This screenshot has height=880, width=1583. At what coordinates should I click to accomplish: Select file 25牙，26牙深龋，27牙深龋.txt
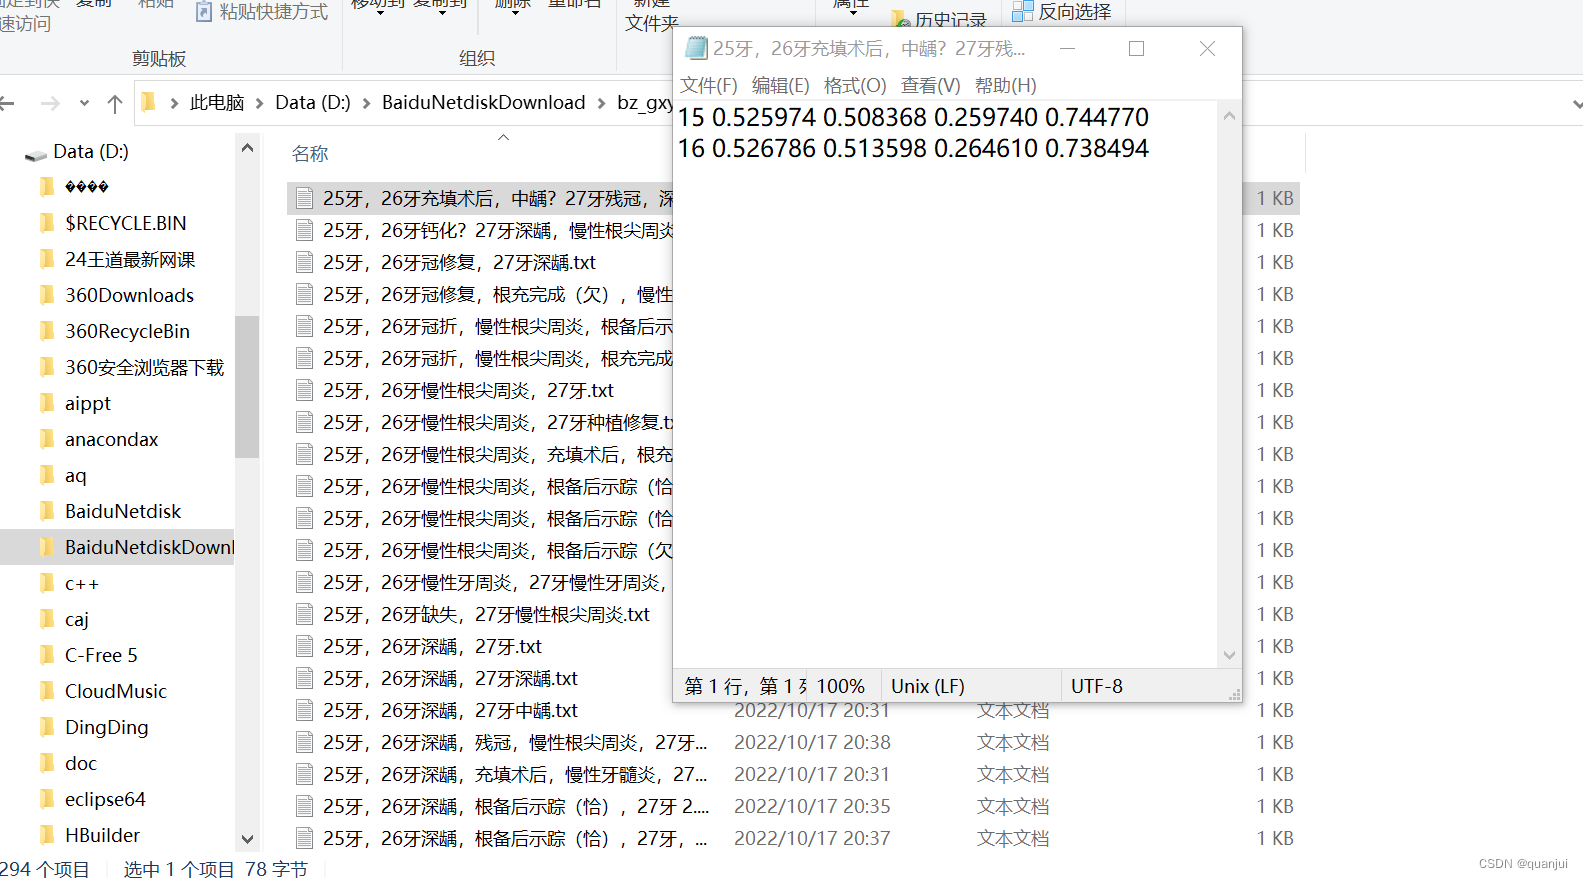coord(450,678)
